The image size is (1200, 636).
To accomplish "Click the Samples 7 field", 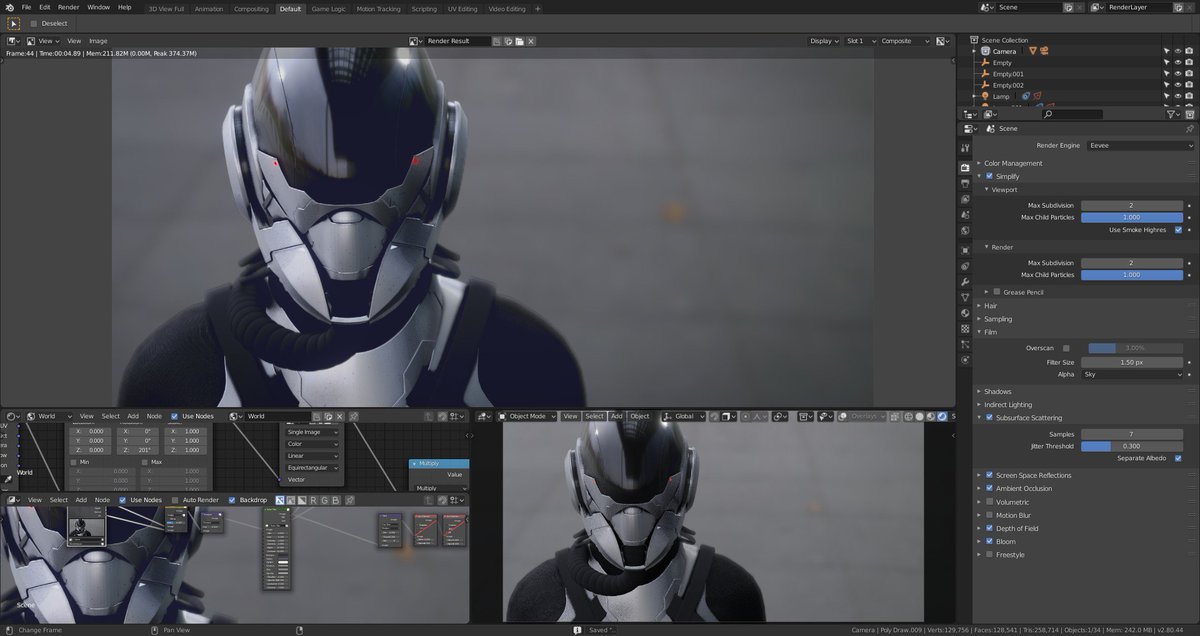I will point(1132,434).
